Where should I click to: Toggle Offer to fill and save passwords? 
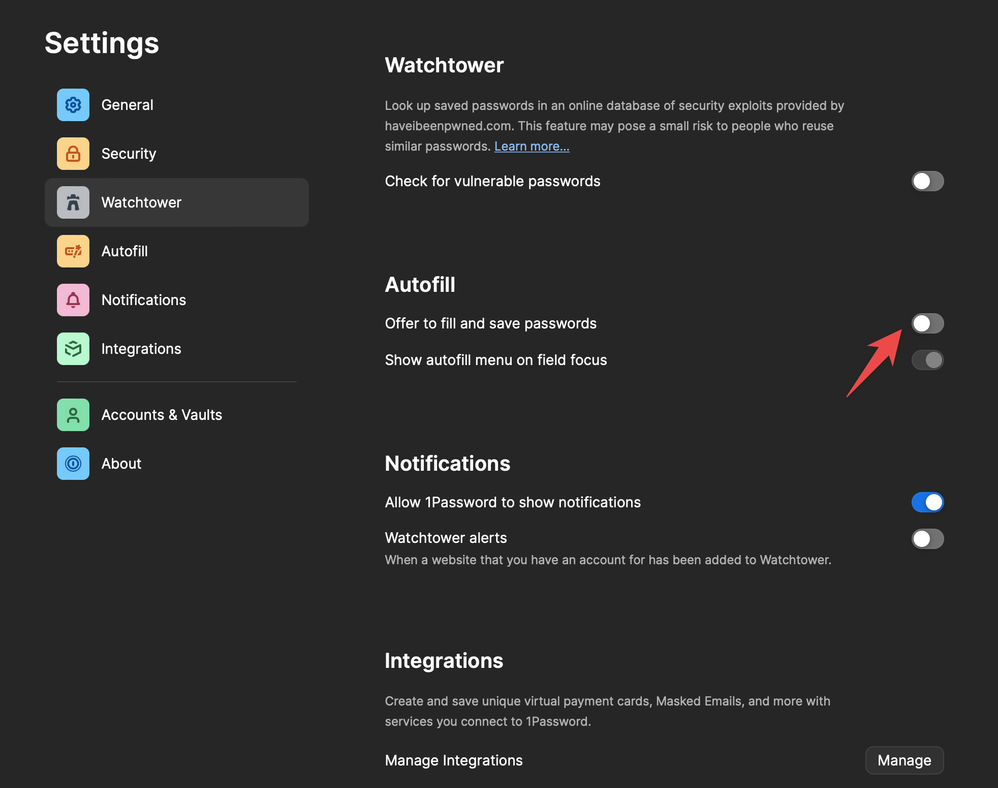tap(927, 323)
